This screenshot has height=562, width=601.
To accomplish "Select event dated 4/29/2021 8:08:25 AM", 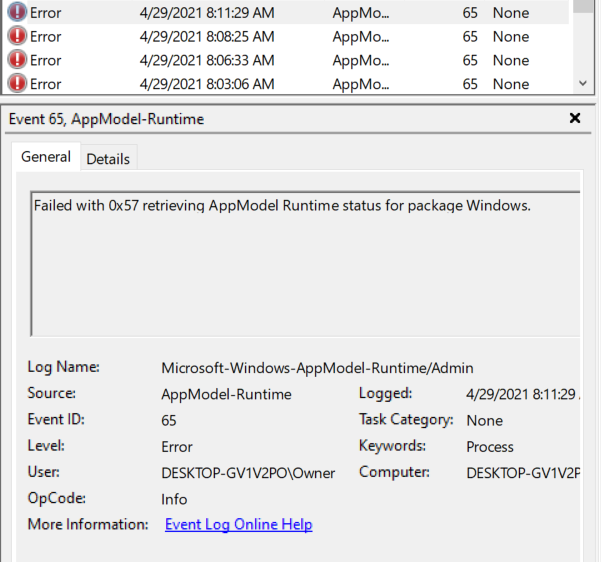I will pyautogui.click(x=286, y=36).
